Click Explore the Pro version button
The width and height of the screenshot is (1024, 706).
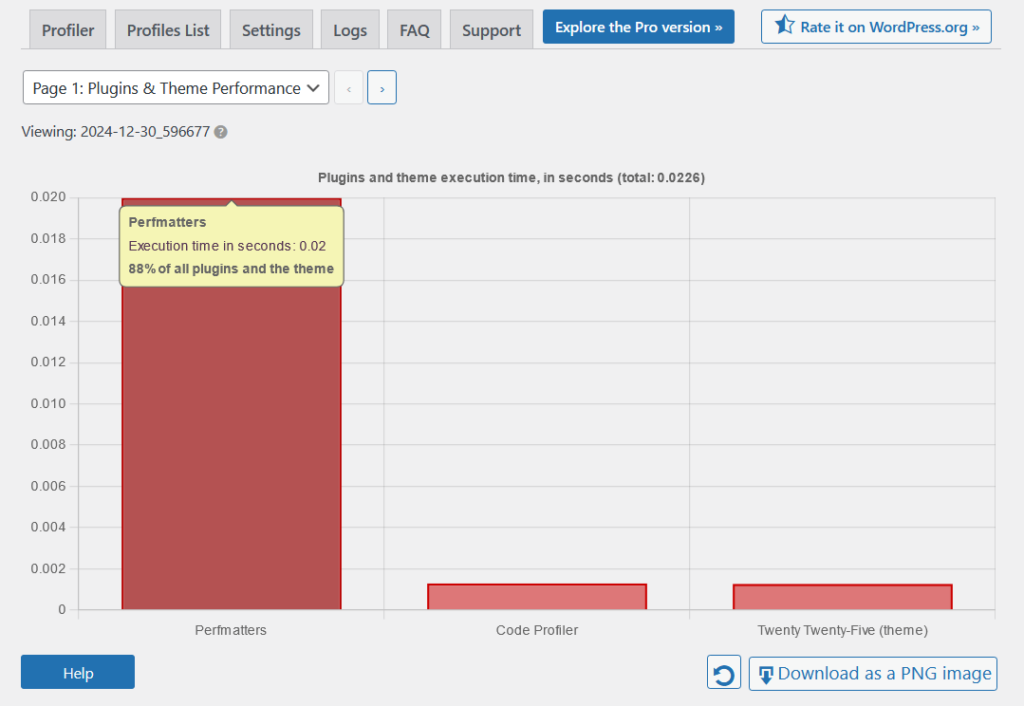tap(638, 27)
